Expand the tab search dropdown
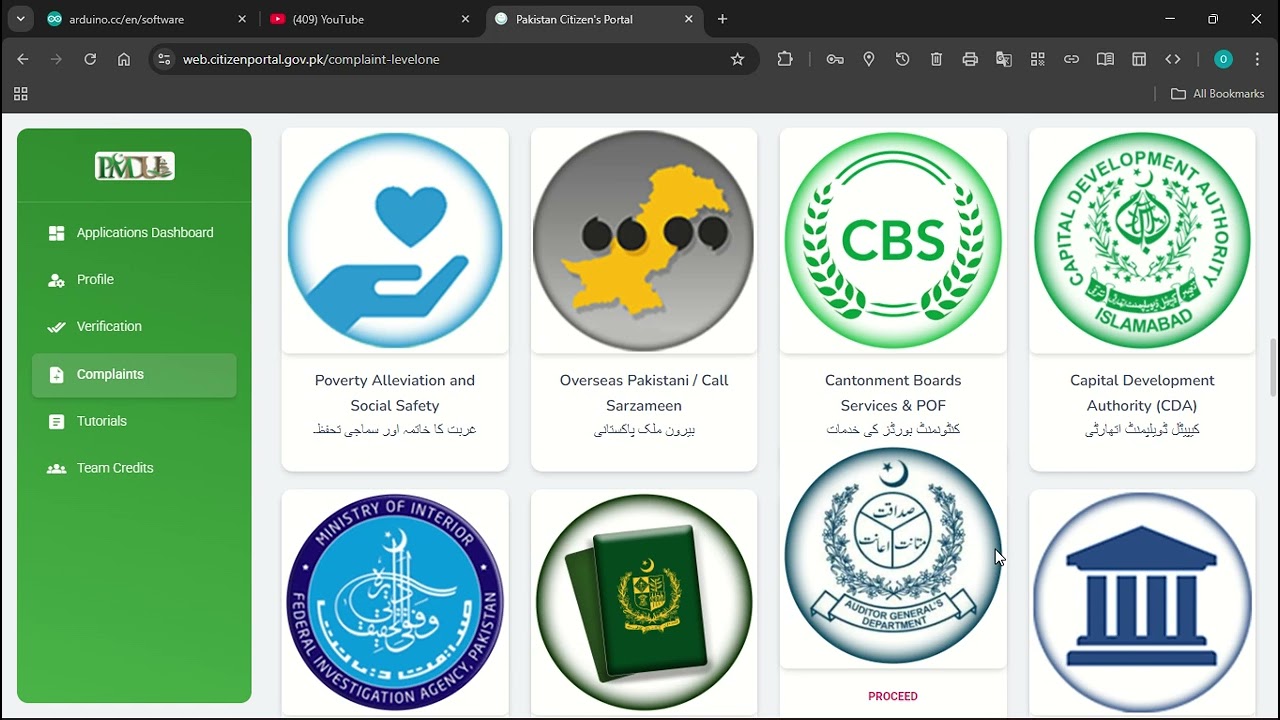Viewport: 1280px width, 720px height. 20,19
